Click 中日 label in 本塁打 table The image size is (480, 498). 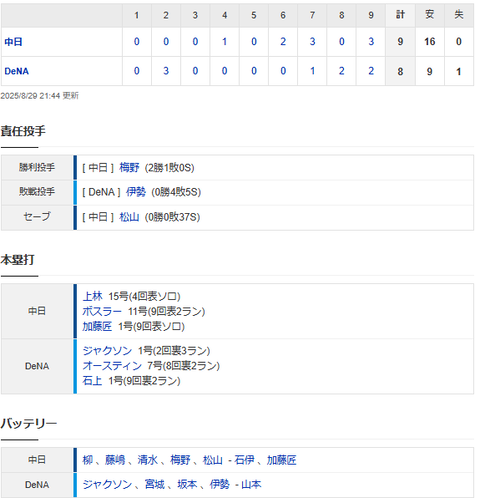click(37, 311)
